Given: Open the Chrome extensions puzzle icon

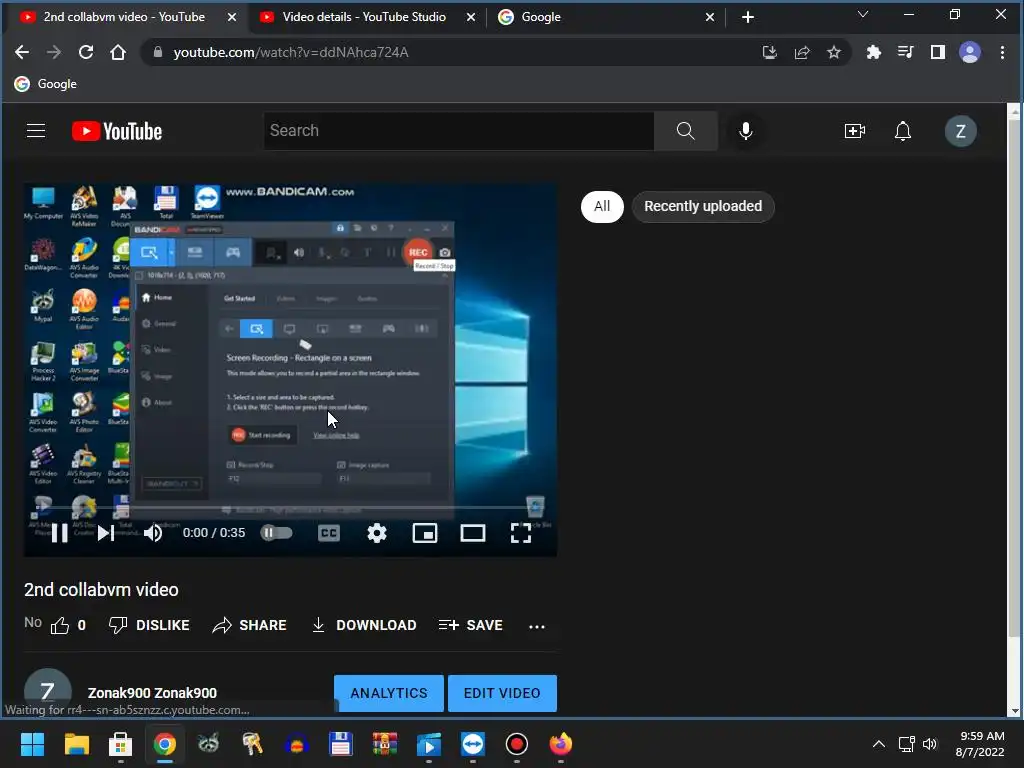Looking at the screenshot, I should tap(873, 52).
